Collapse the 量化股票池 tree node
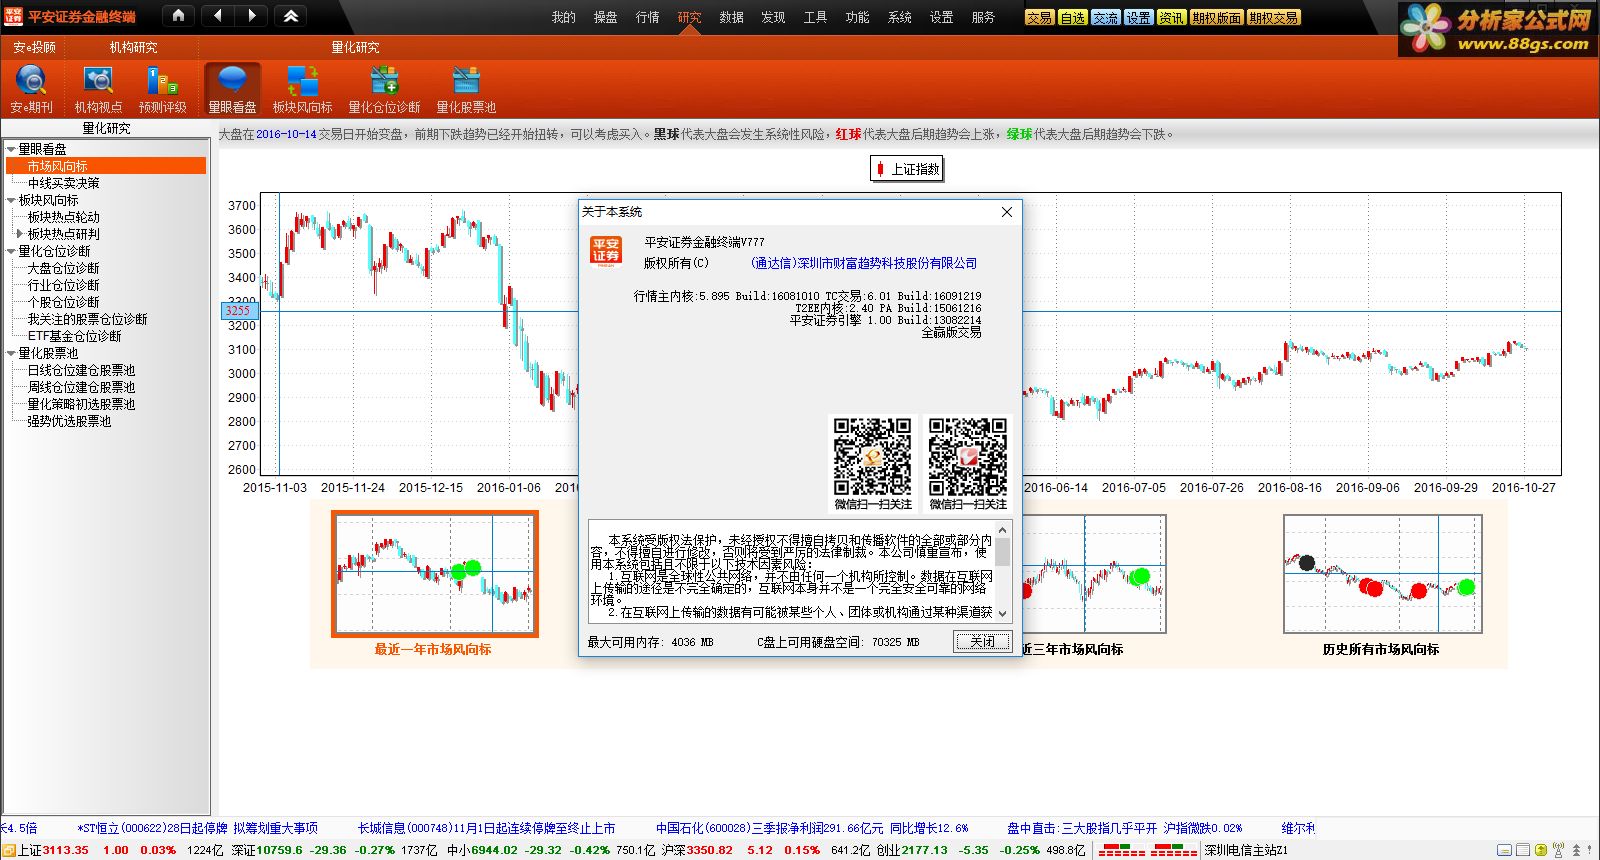Image resolution: width=1600 pixels, height=860 pixels. [x=11, y=353]
